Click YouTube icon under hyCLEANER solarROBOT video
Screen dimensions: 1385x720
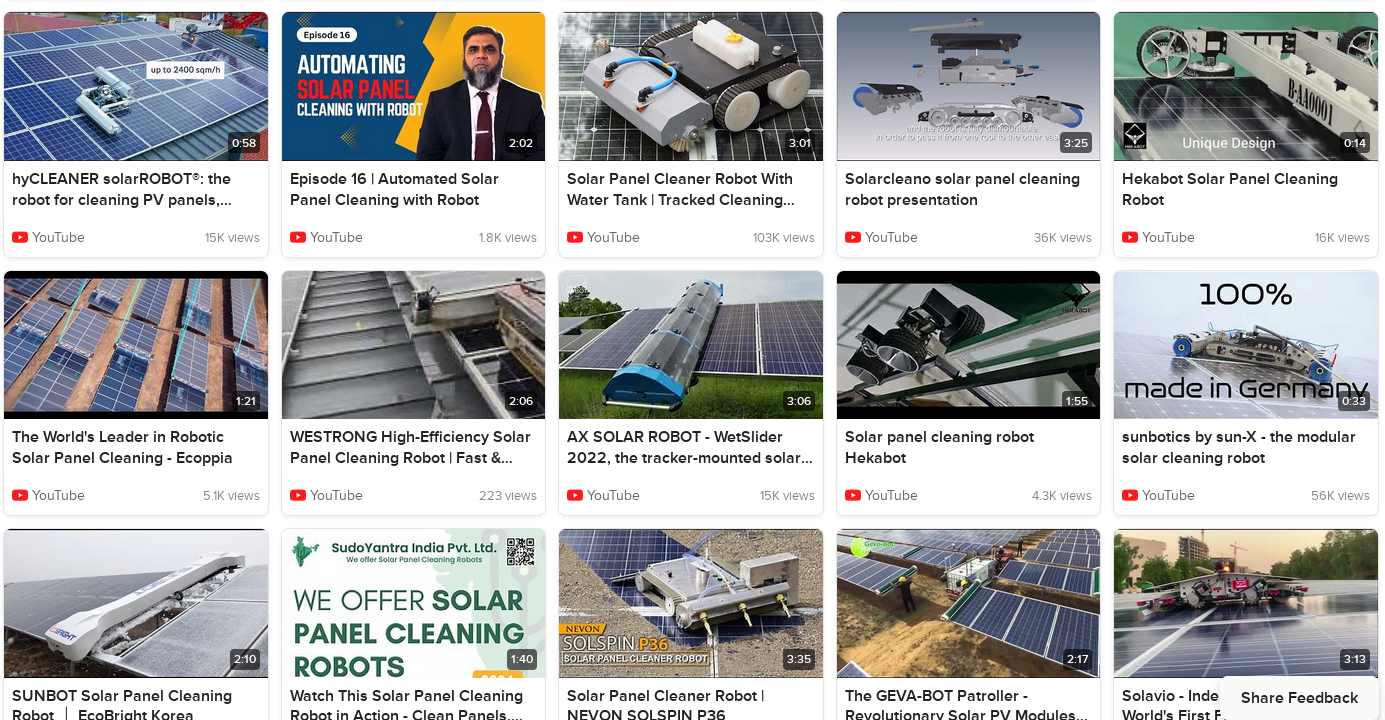tap(20, 238)
